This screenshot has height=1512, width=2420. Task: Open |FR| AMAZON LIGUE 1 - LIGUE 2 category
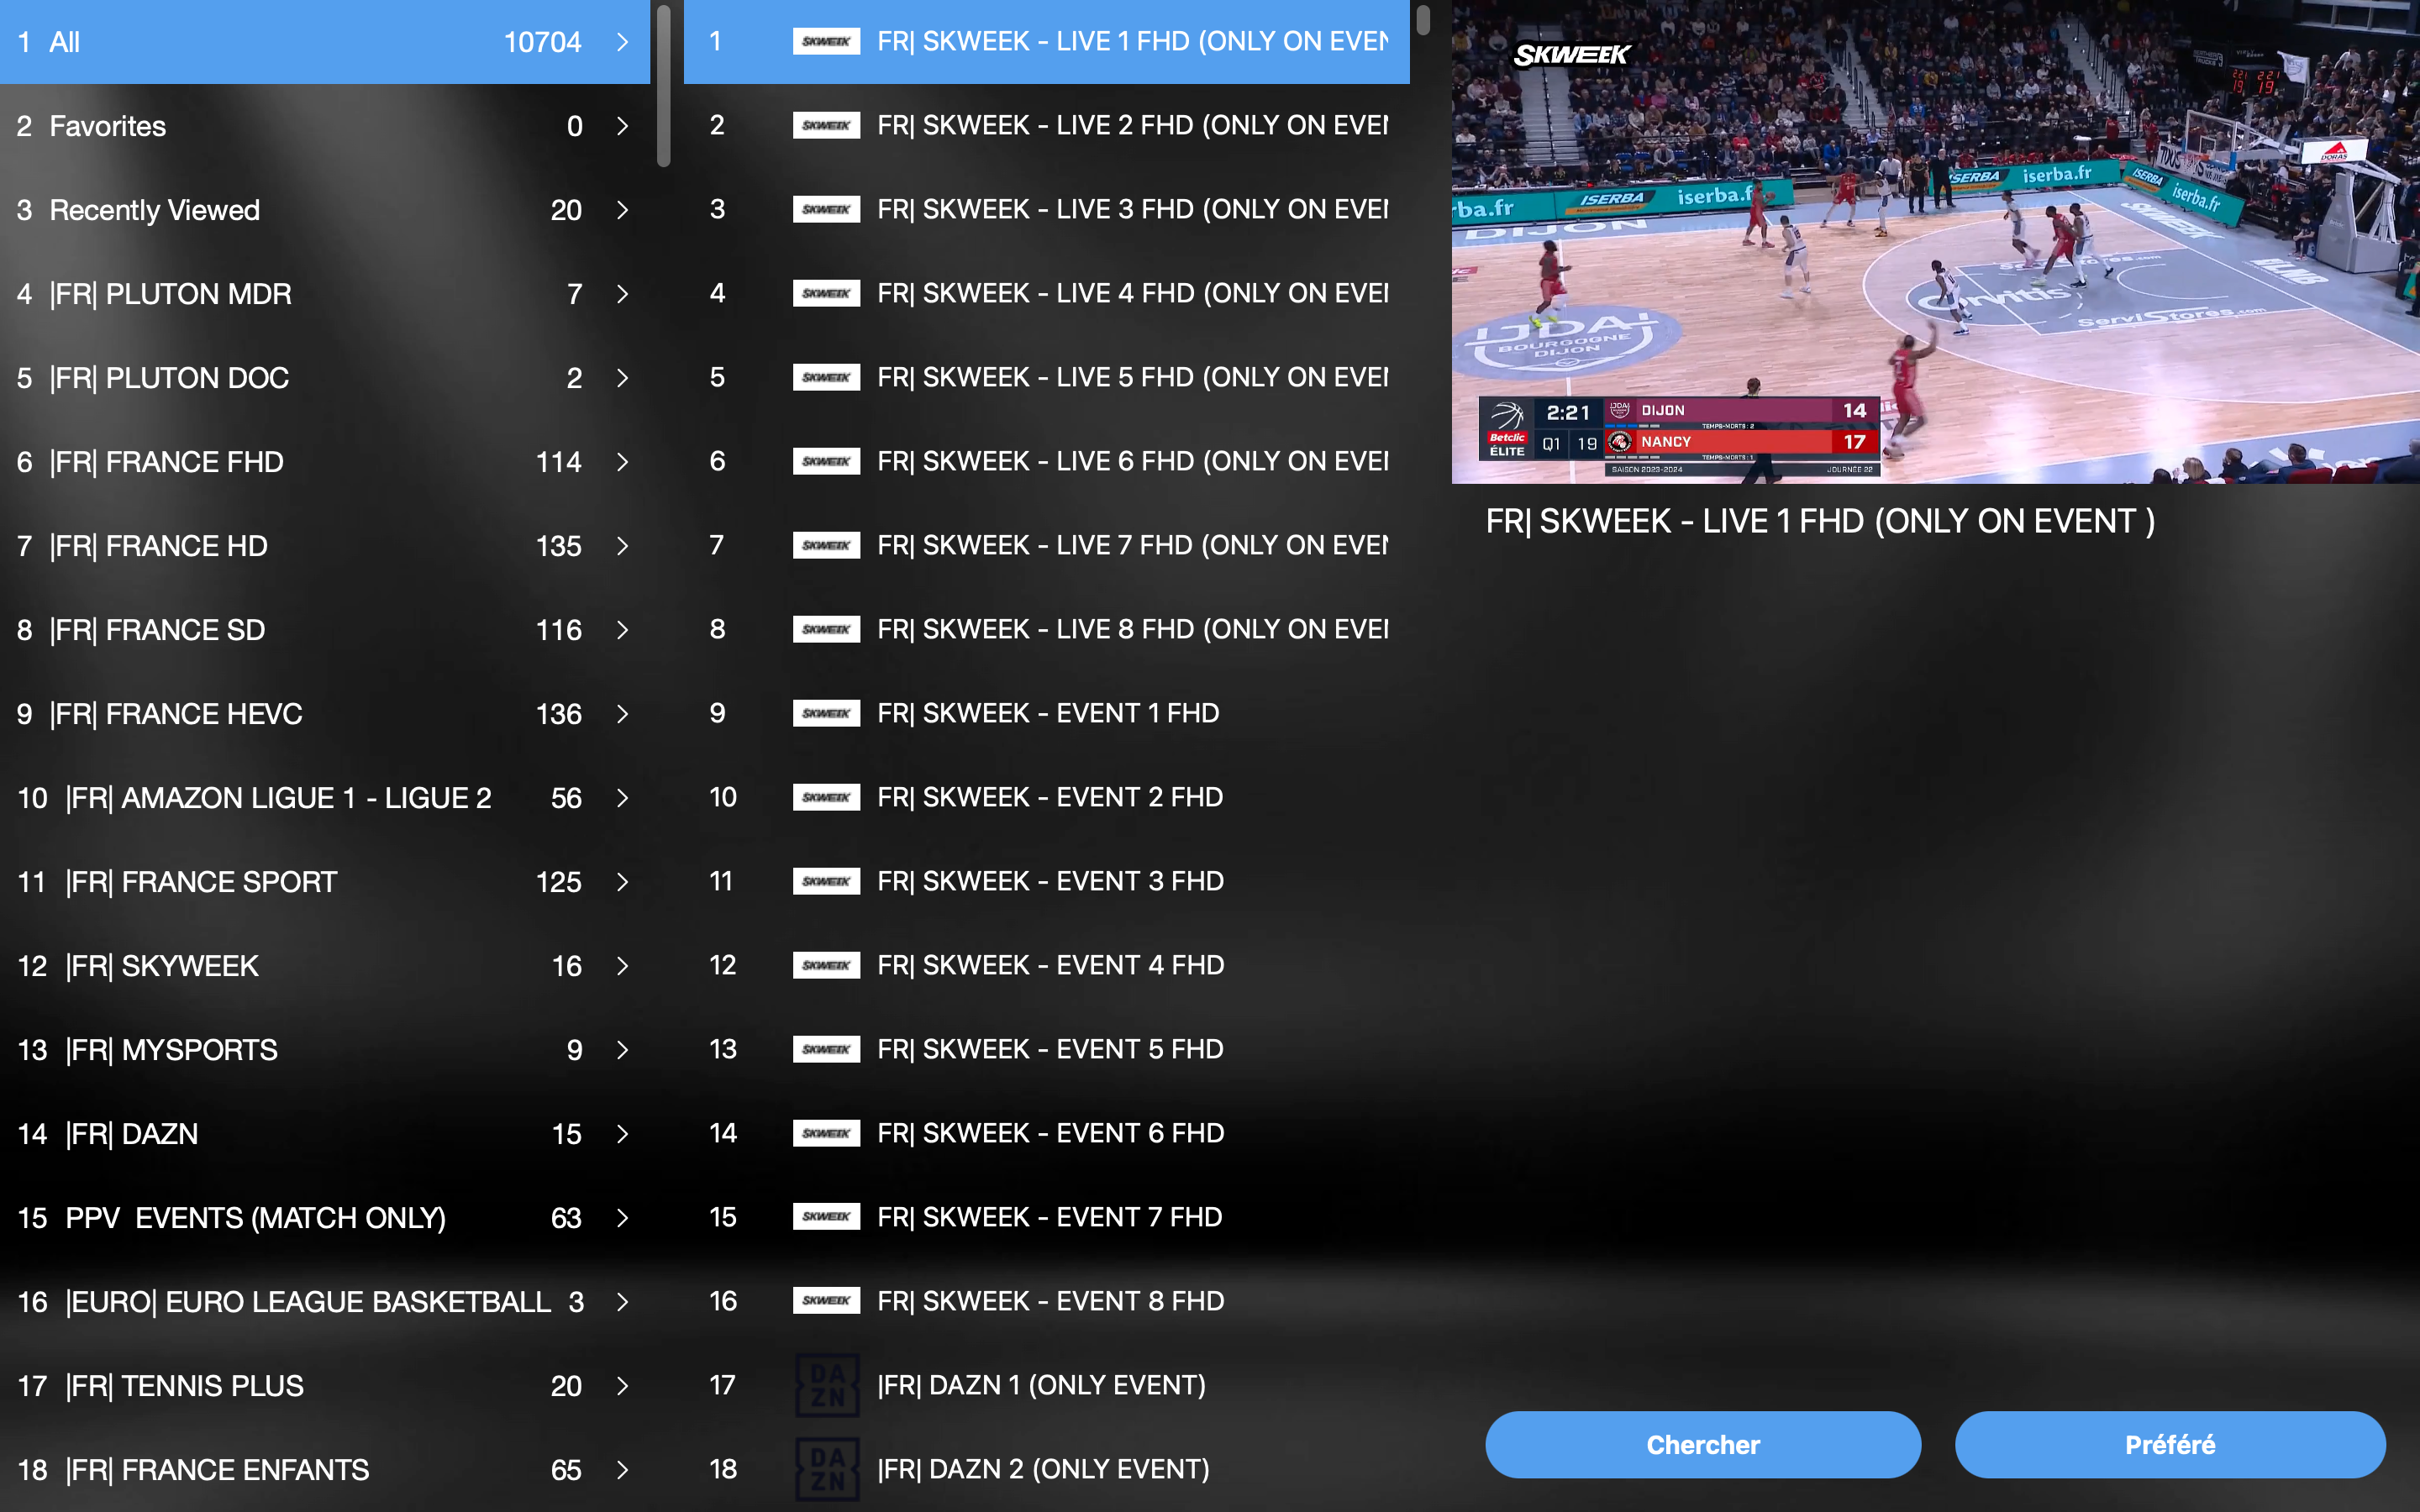tap(325, 798)
